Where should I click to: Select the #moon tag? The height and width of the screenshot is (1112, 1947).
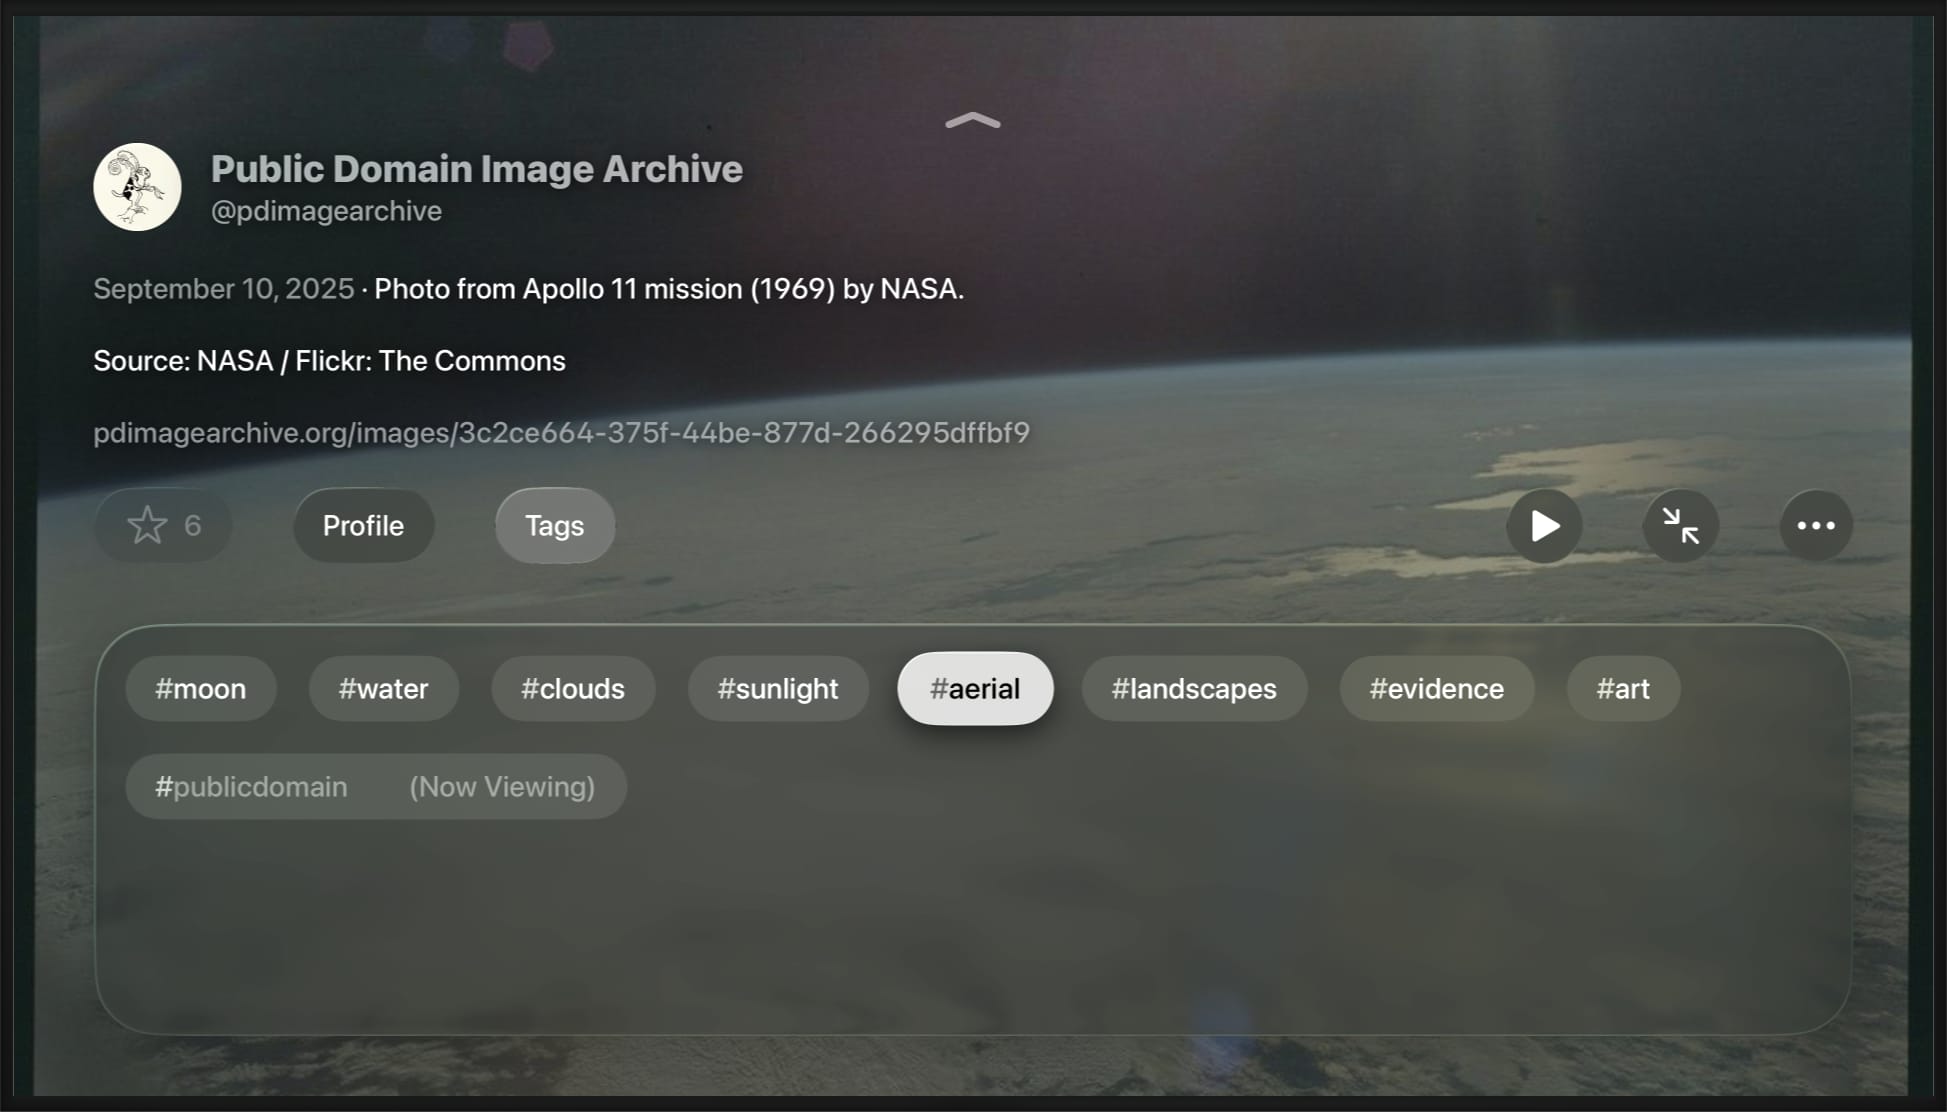(x=200, y=688)
